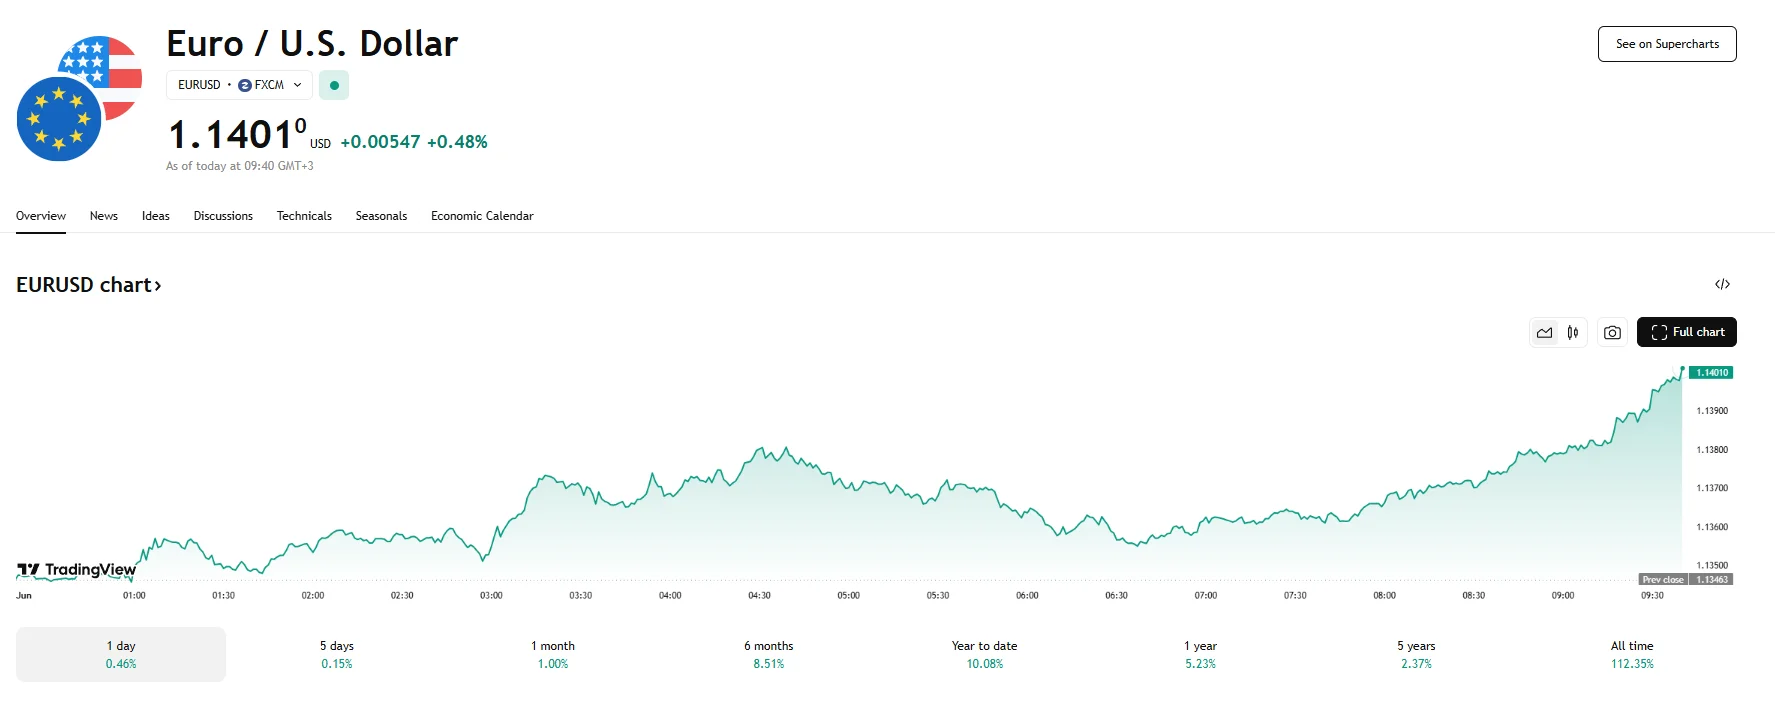The height and width of the screenshot is (717, 1775).
Task: Take chart snapshot with camera icon
Action: pos(1612,333)
